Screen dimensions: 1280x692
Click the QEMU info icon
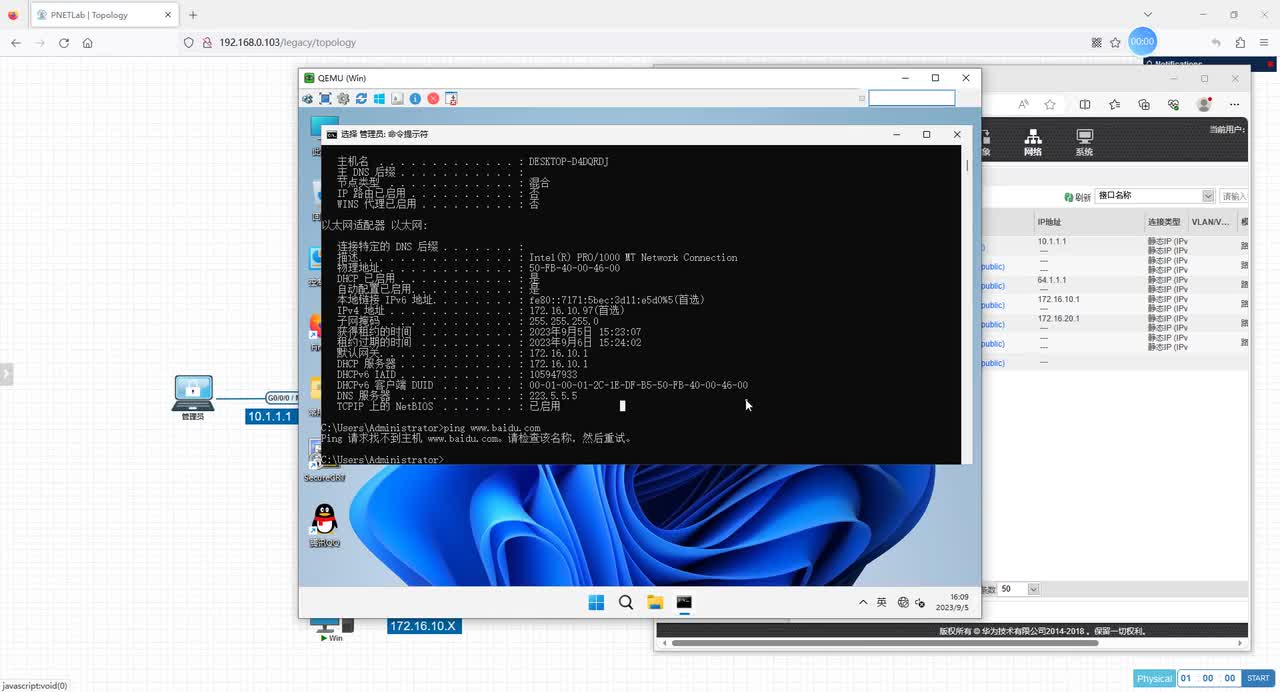click(x=415, y=99)
